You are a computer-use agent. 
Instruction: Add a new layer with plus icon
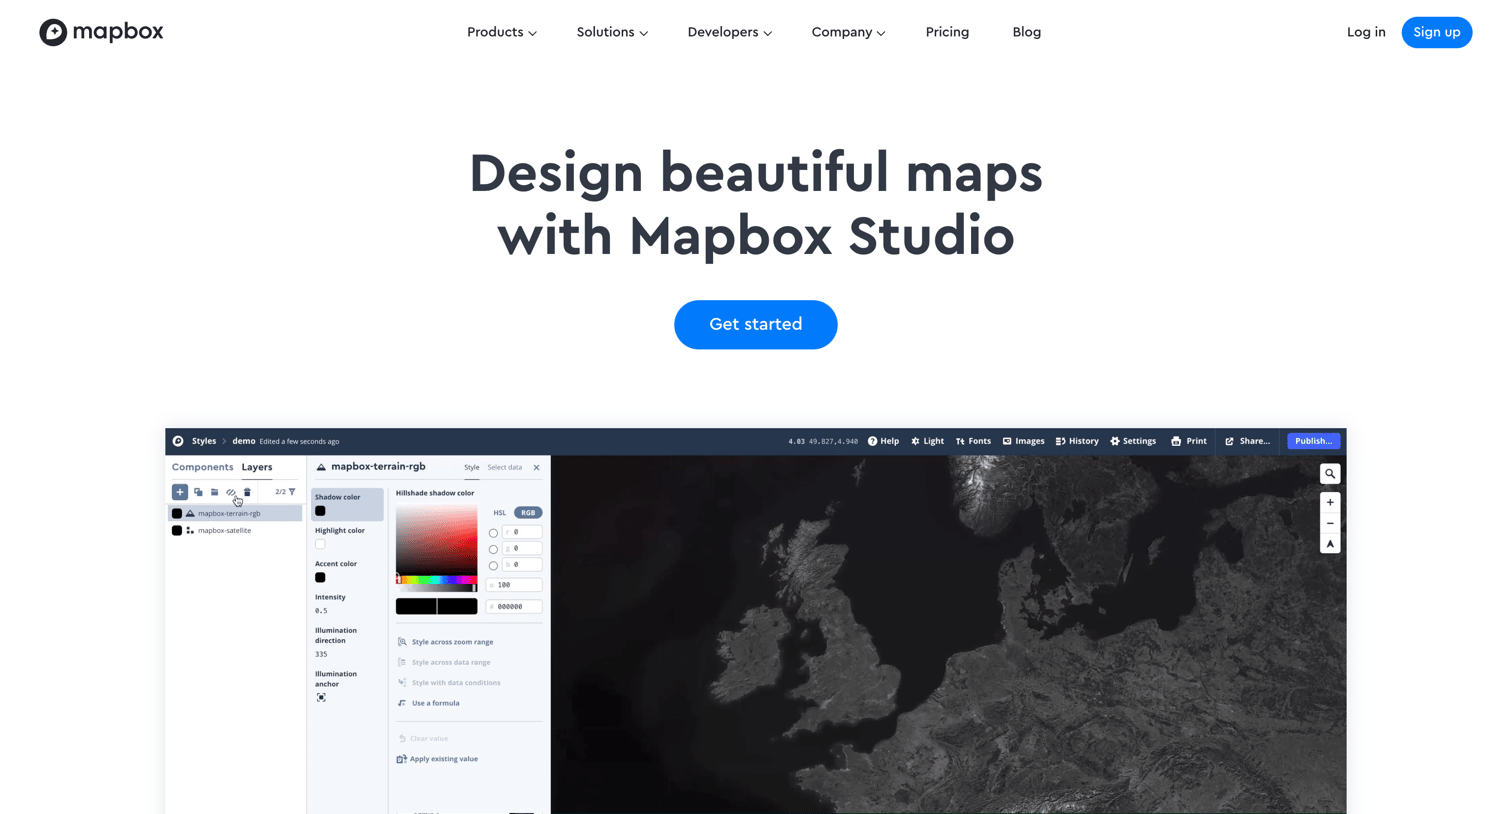[x=180, y=492]
